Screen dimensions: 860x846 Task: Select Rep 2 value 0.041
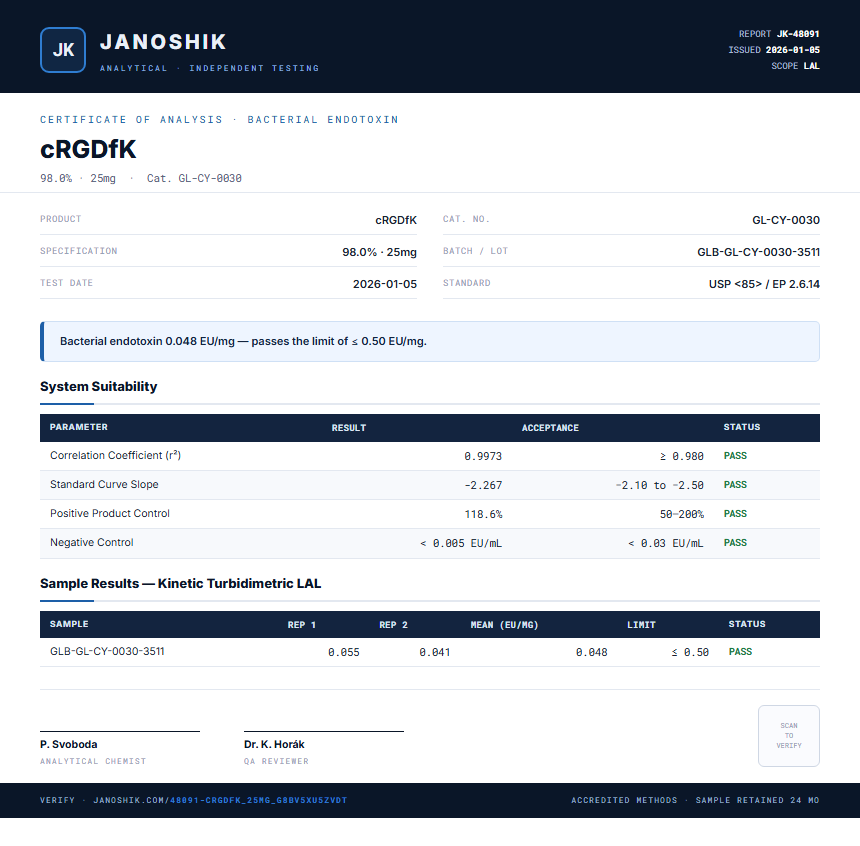(x=435, y=652)
